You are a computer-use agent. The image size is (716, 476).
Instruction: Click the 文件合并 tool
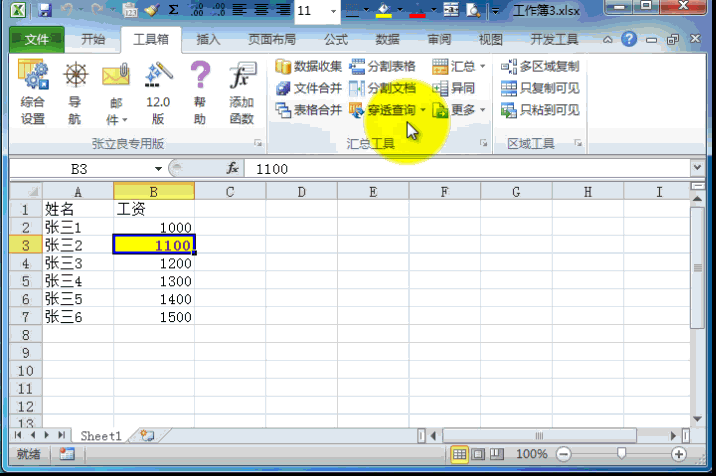coord(309,88)
